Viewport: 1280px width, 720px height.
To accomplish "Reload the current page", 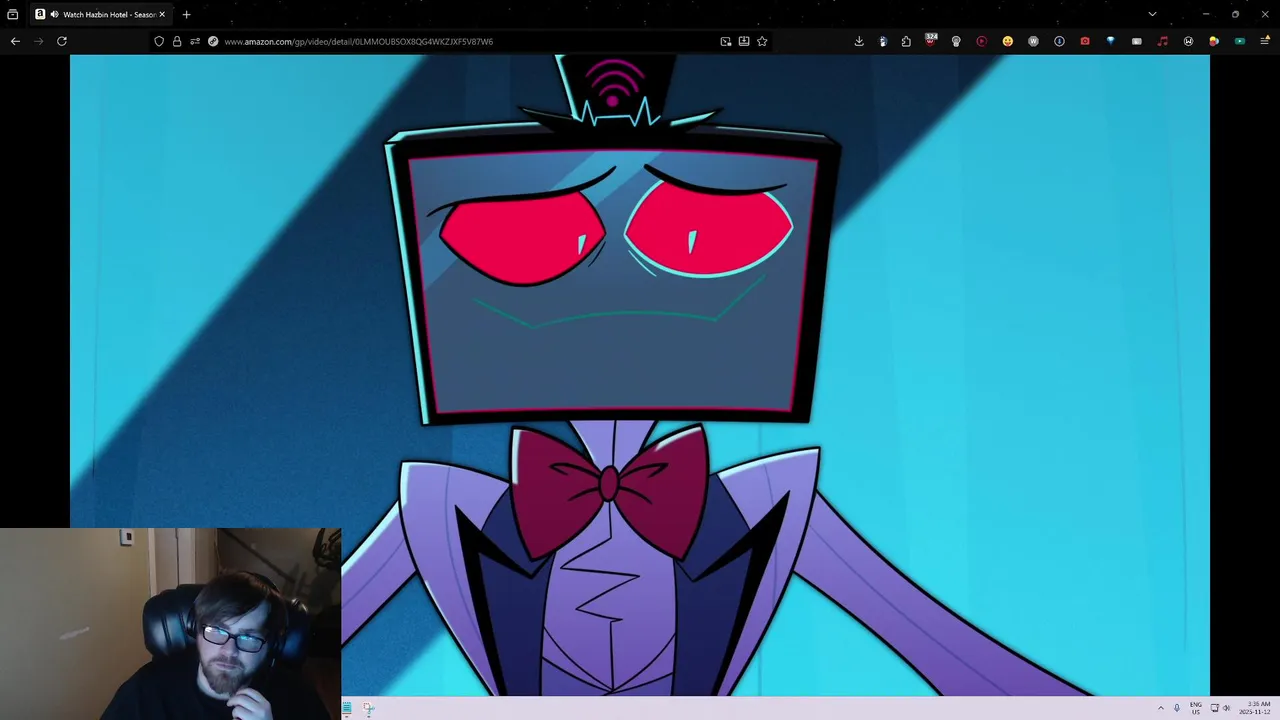I will (62, 41).
